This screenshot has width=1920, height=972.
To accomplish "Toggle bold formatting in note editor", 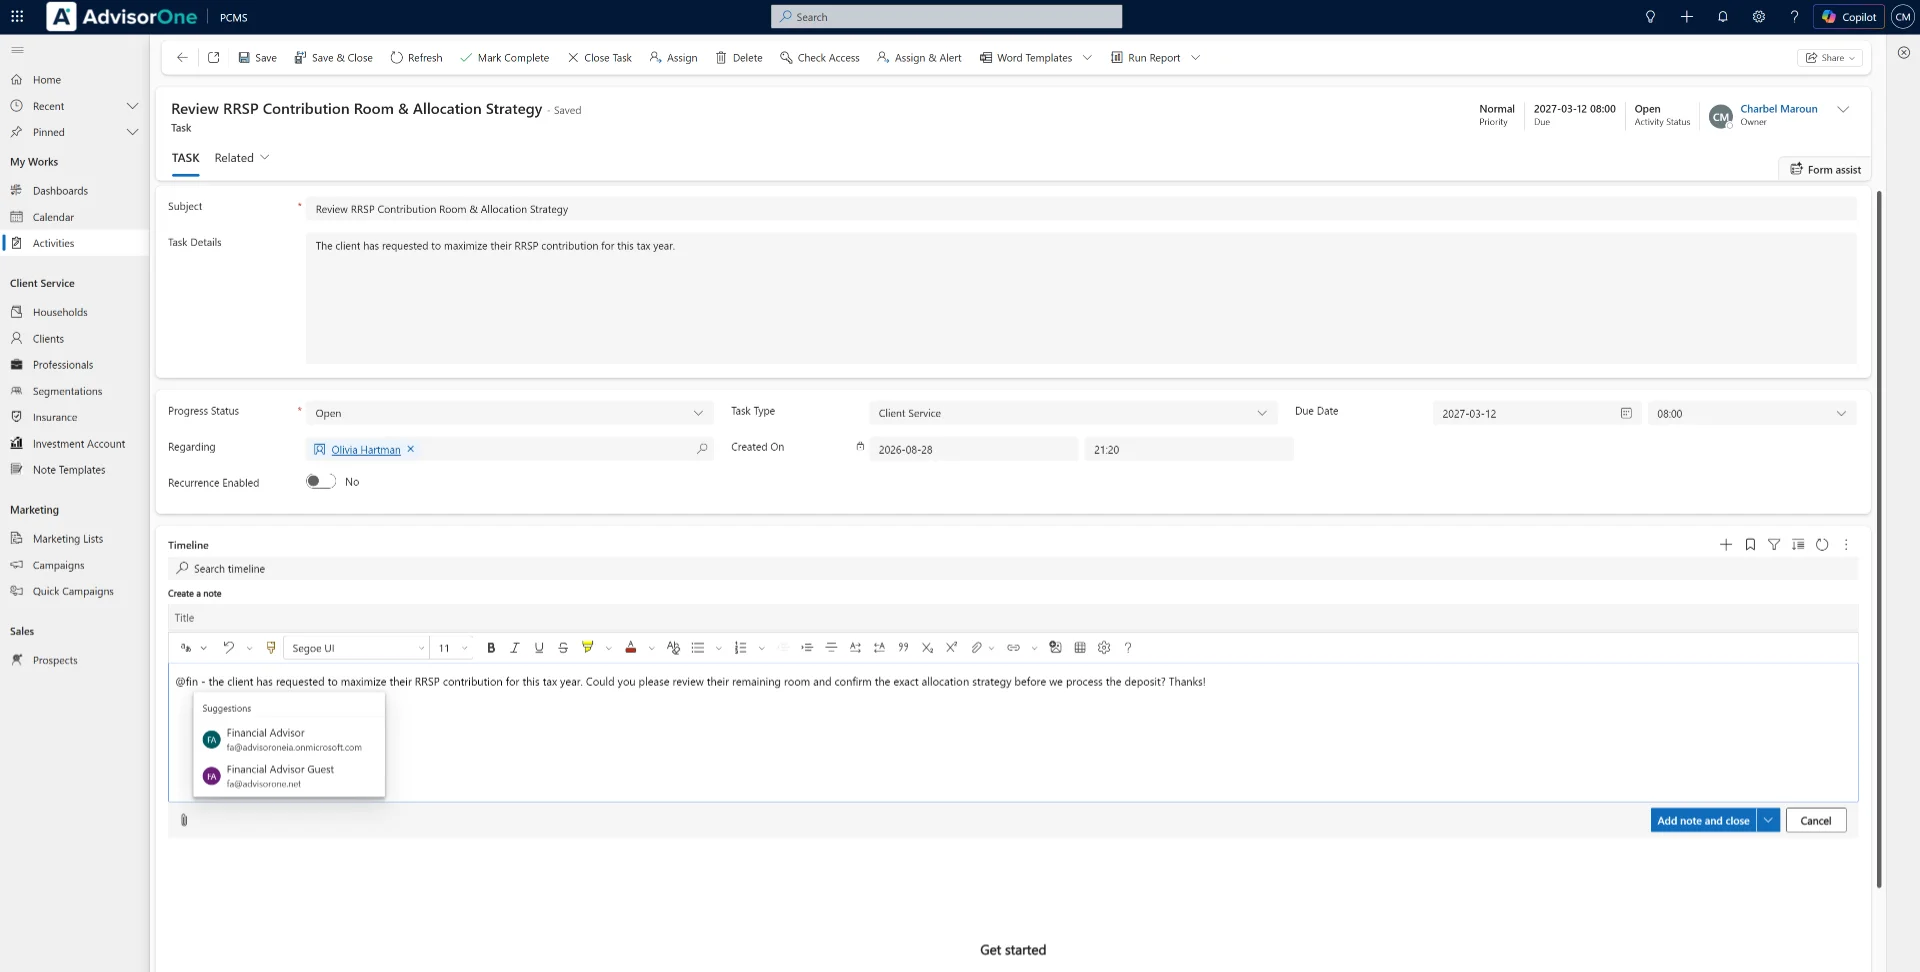I will click(x=491, y=648).
